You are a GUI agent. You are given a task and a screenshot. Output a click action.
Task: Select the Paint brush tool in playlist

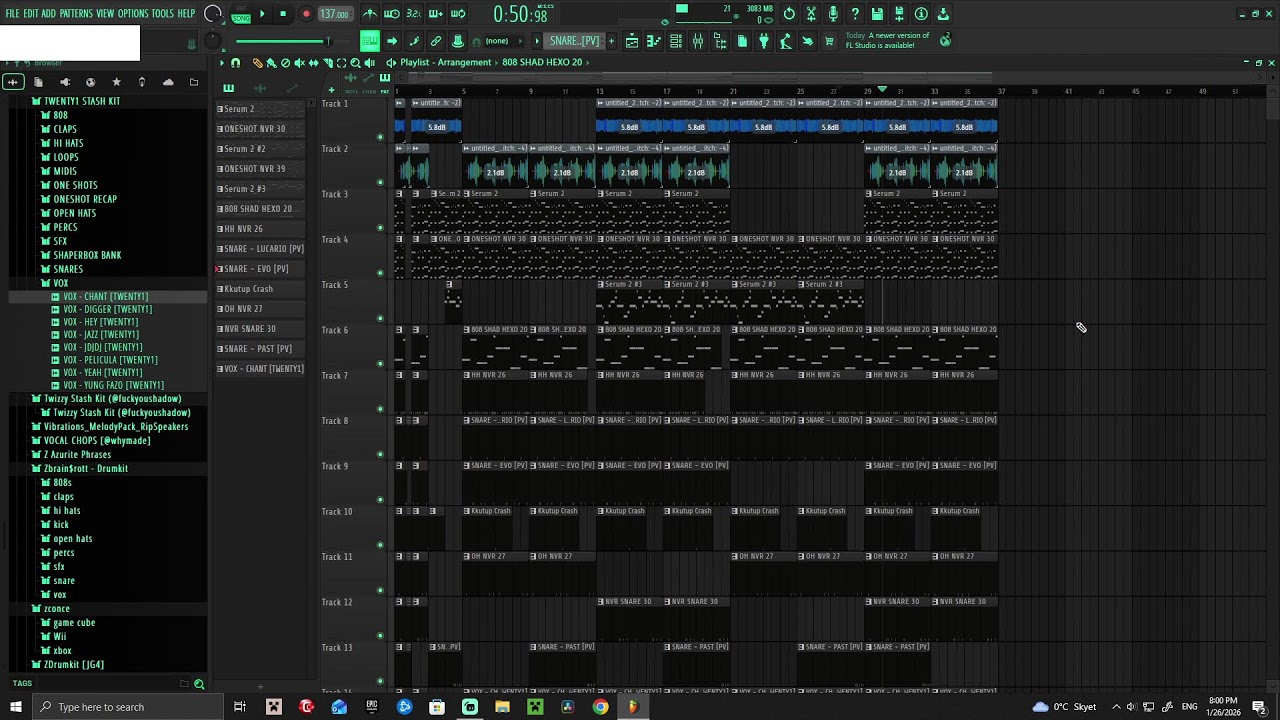[x=271, y=62]
